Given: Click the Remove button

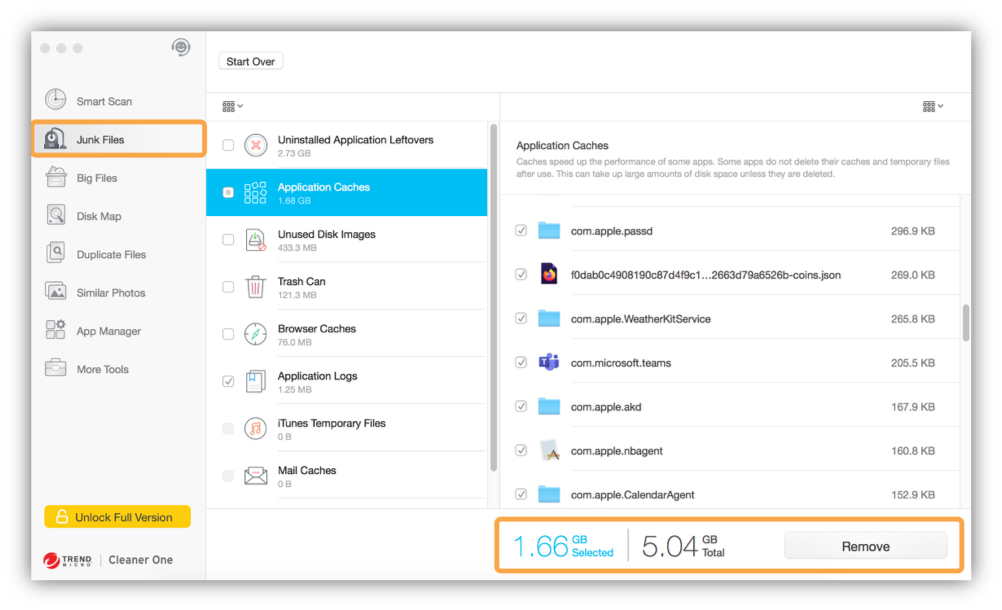Looking at the screenshot, I should (x=865, y=546).
